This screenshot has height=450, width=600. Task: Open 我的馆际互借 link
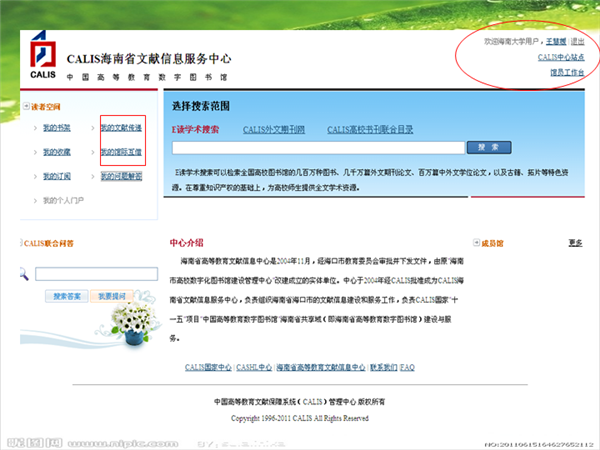121,152
